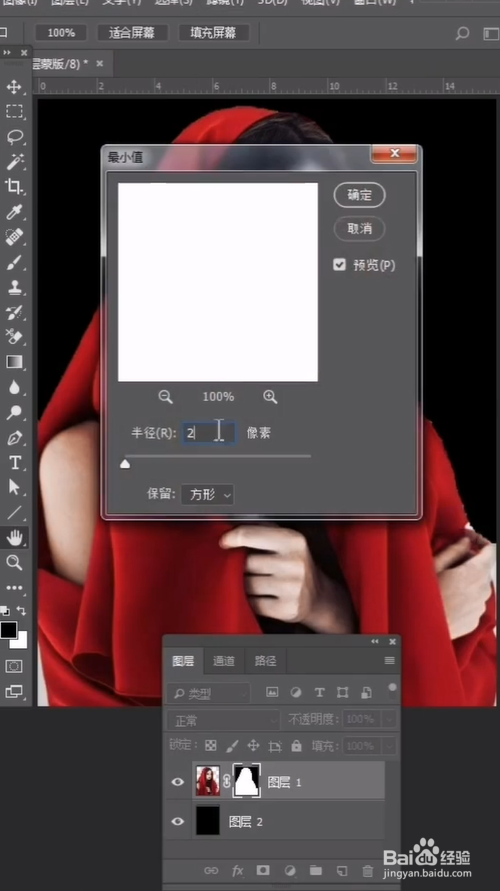This screenshot has width=500, height=891.
Task: Select the 图层 (Layers) tab
Action: tap(183, 661)
